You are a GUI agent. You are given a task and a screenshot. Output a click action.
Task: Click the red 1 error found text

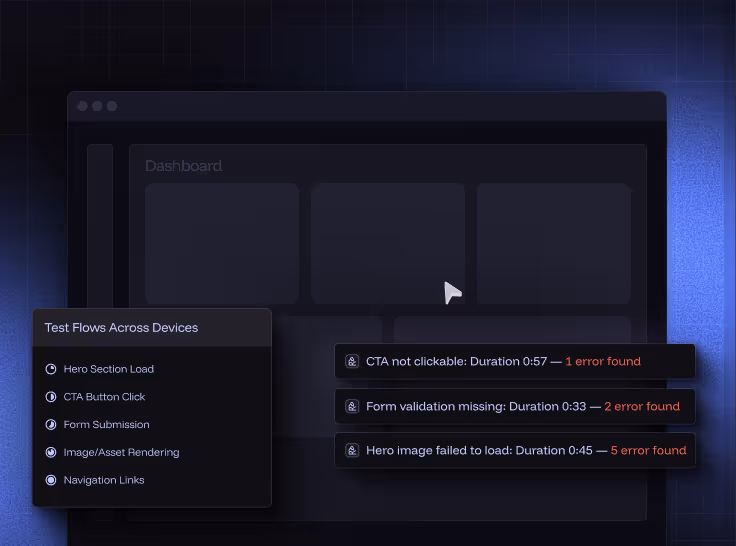603,361
